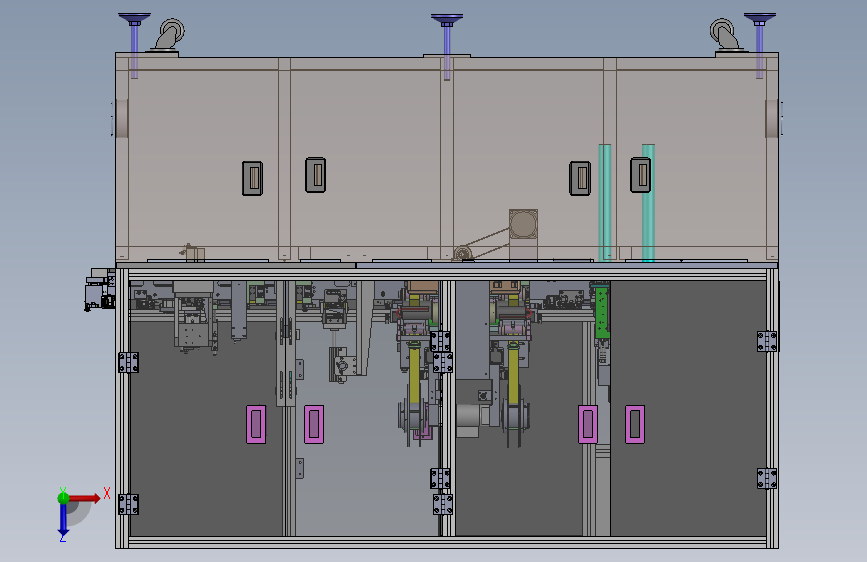This screenshot has height=562, width=867.
Task: Select the middle blue leveling foot
Action: coord(447,47)
